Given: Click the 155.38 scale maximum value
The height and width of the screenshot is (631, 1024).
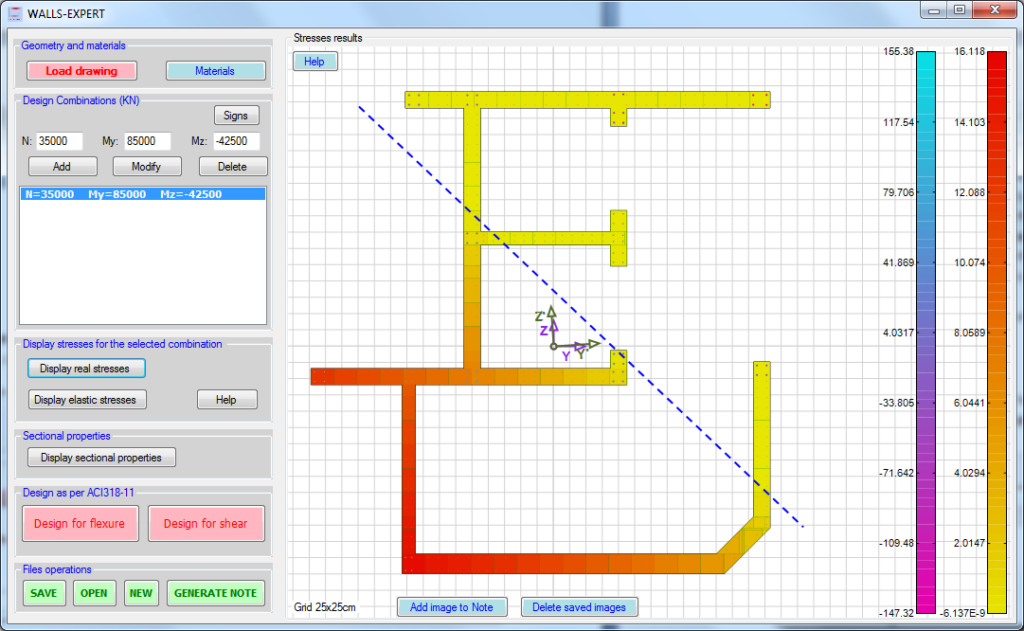Looking at the screenshot, I should point(898,52).
